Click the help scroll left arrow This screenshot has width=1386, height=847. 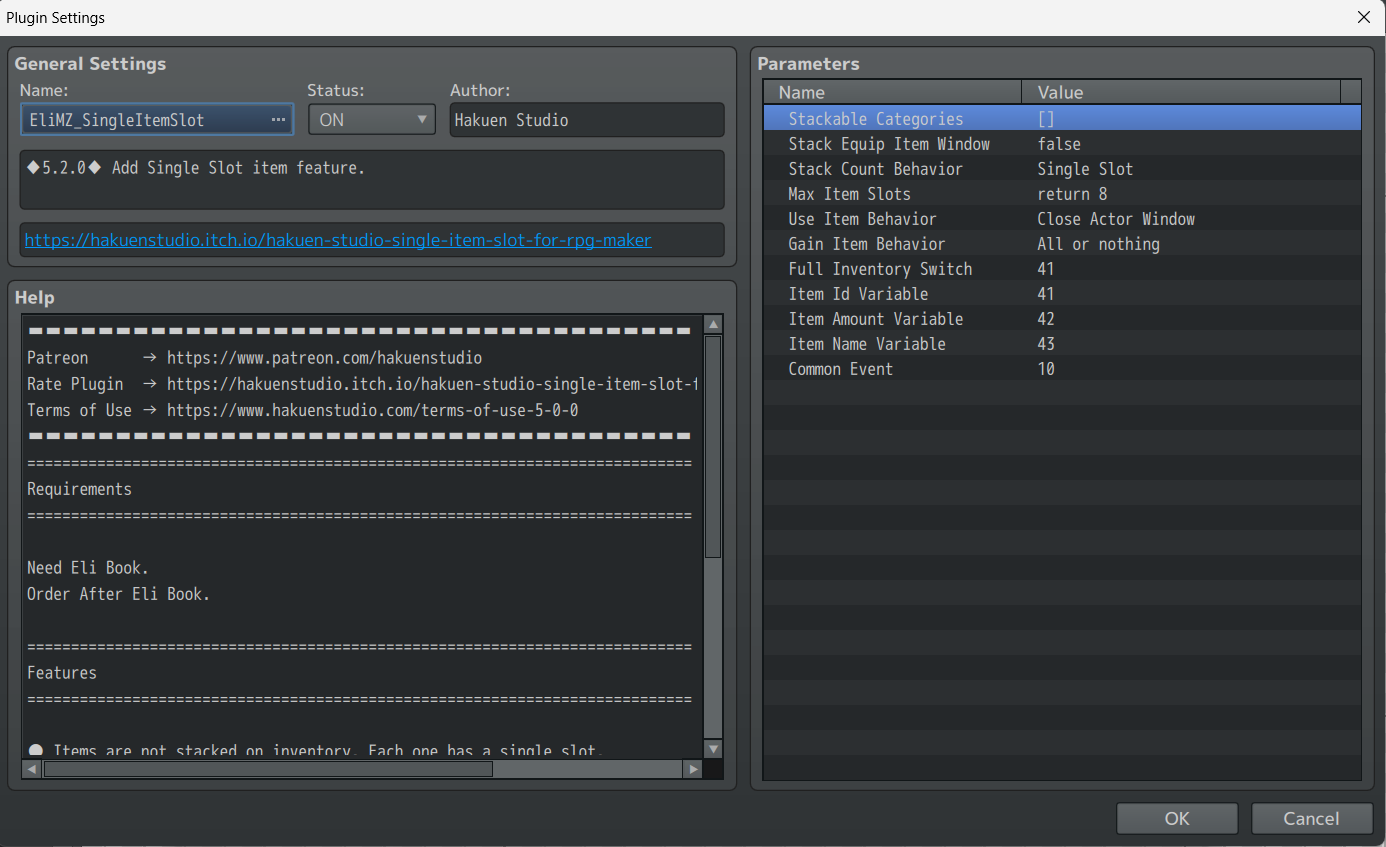[32, 769]
